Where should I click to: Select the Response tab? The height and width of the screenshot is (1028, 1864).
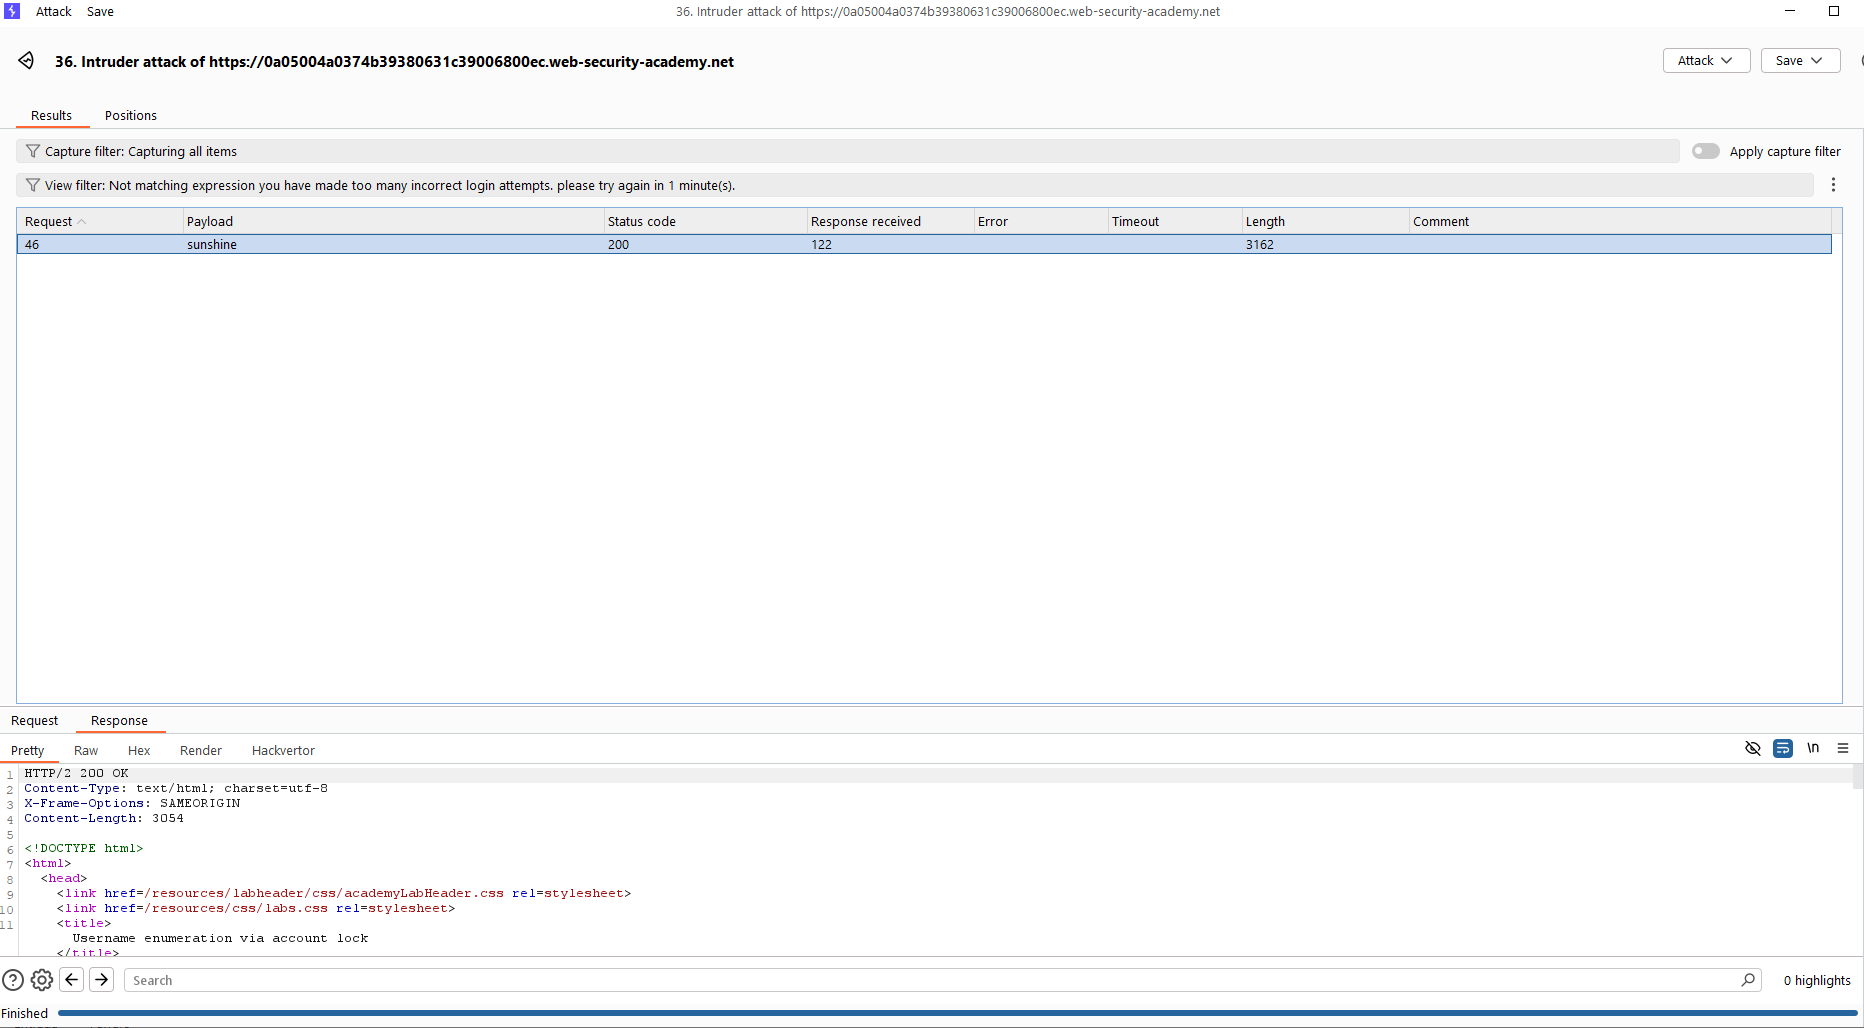click(x=119, y=720)
